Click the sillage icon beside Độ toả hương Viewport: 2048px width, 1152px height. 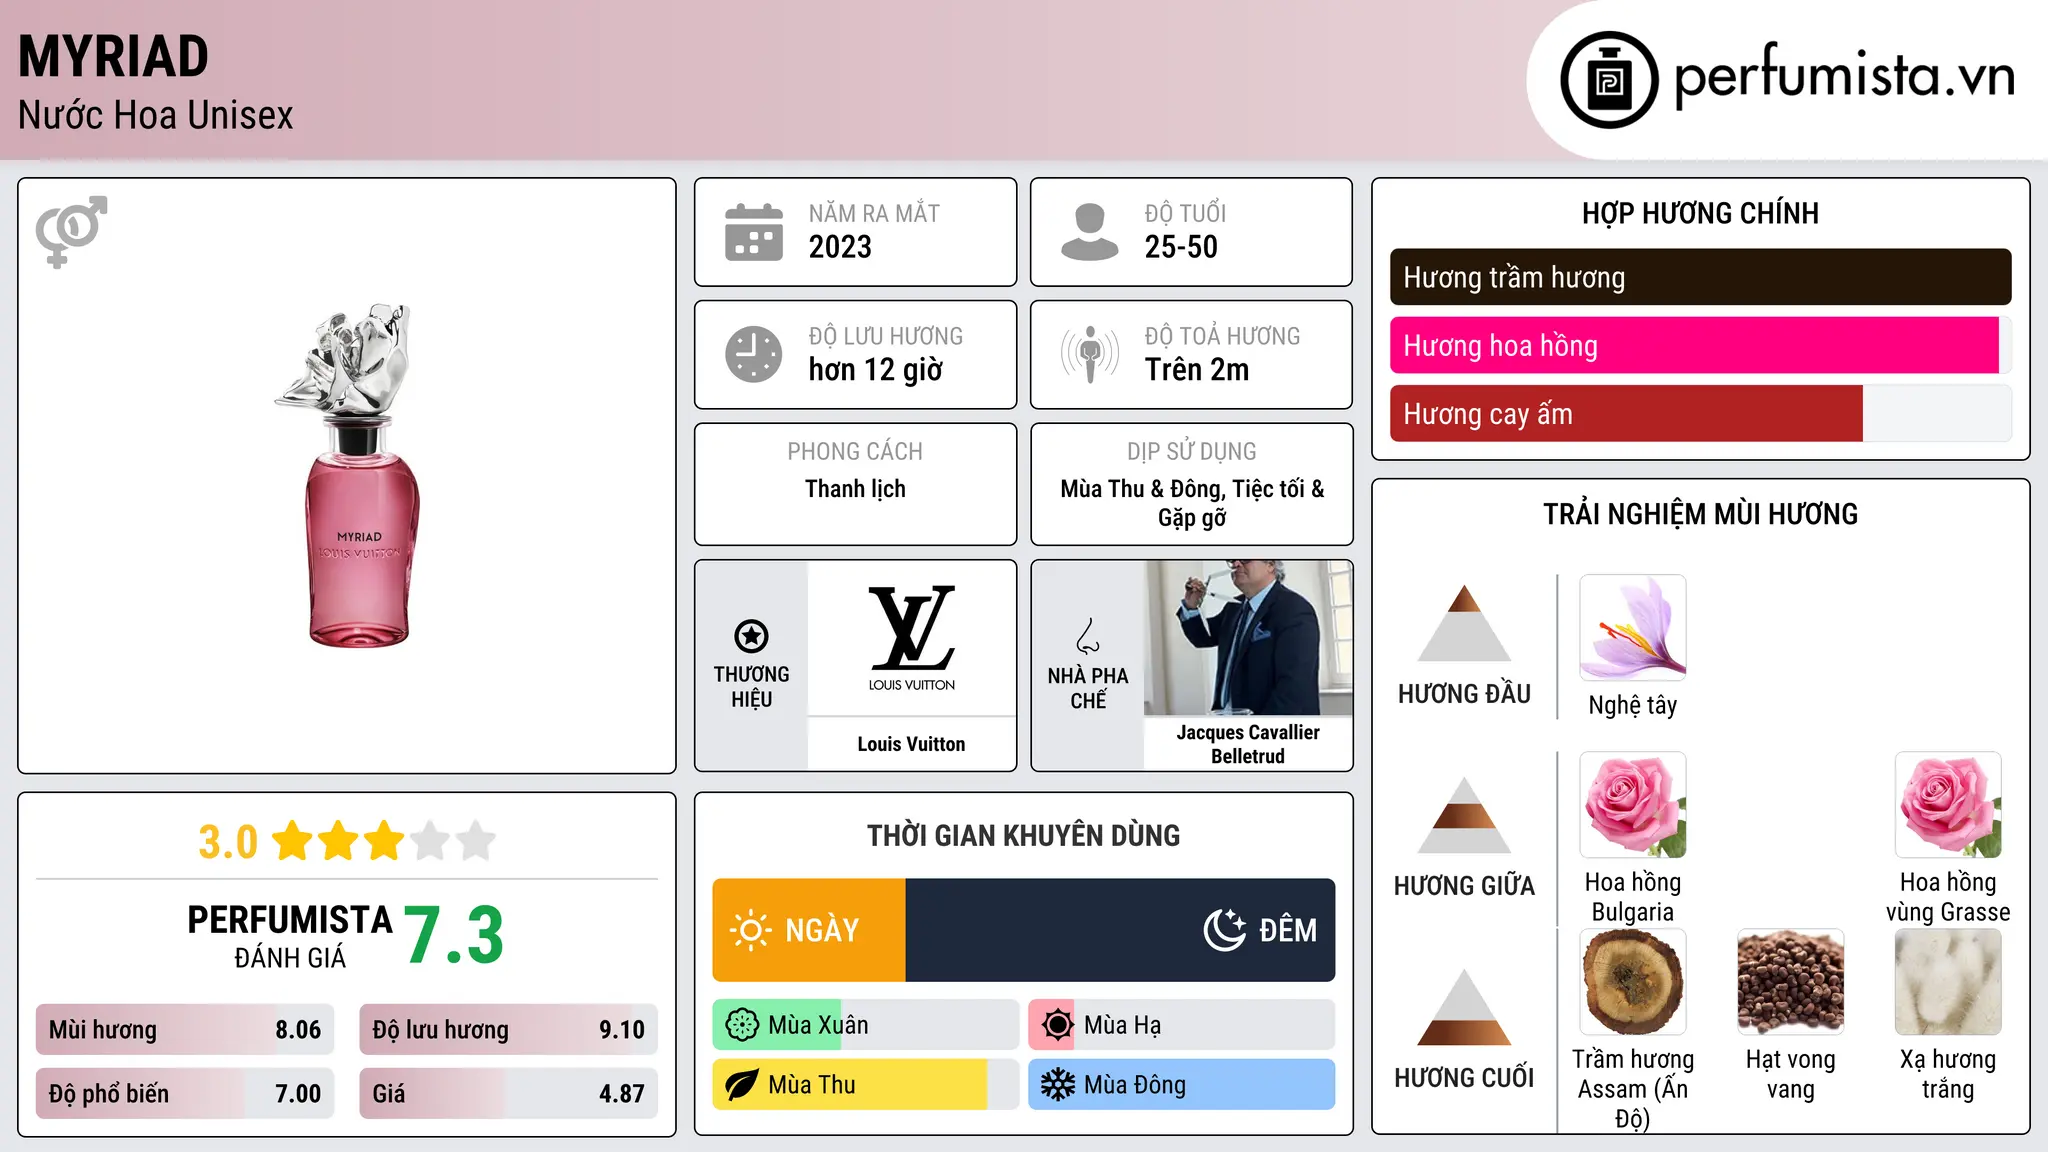pyautogui.click(x=1090, y=354)
